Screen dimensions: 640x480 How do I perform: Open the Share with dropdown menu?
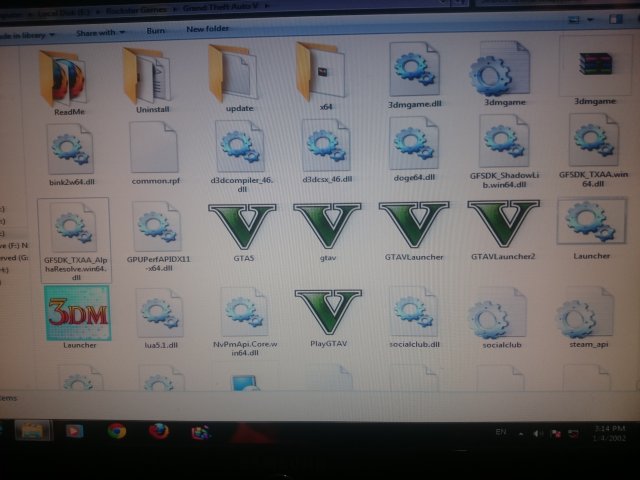click(x=98, y=31)
